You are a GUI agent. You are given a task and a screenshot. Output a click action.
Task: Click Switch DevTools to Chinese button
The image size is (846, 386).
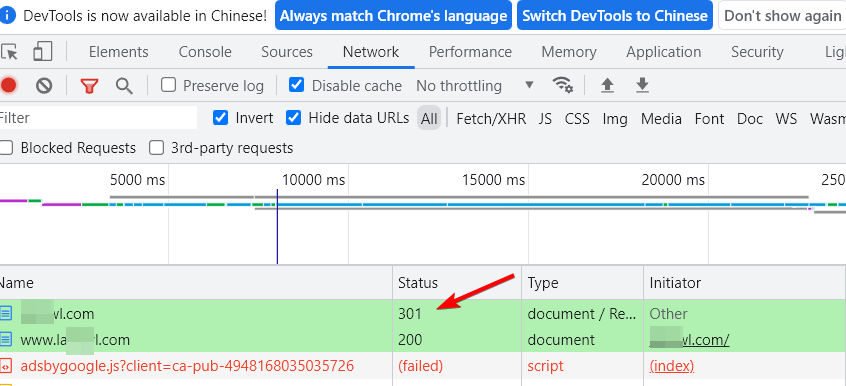(x=615, y=16)
